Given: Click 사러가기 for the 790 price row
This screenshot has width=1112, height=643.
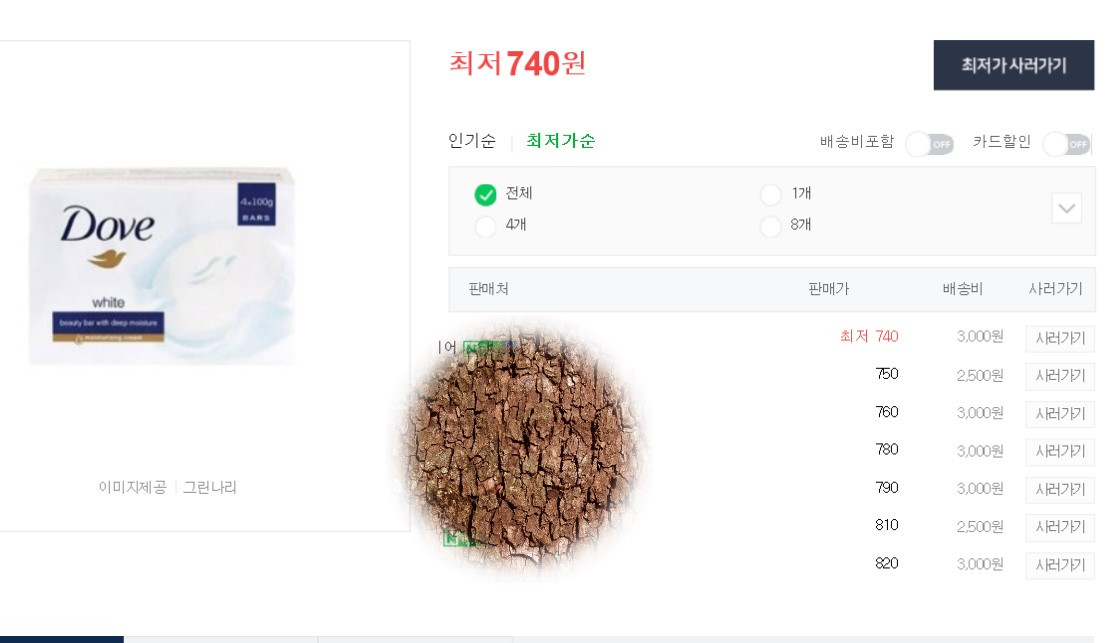Looking at the screenshot, I should (x=1060, y=489).
